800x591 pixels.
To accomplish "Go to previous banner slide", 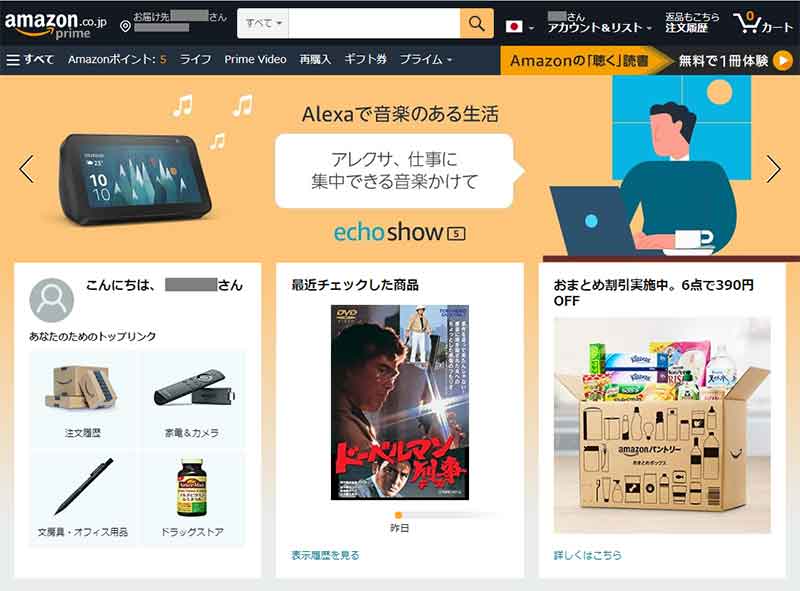I will point(26,168).
